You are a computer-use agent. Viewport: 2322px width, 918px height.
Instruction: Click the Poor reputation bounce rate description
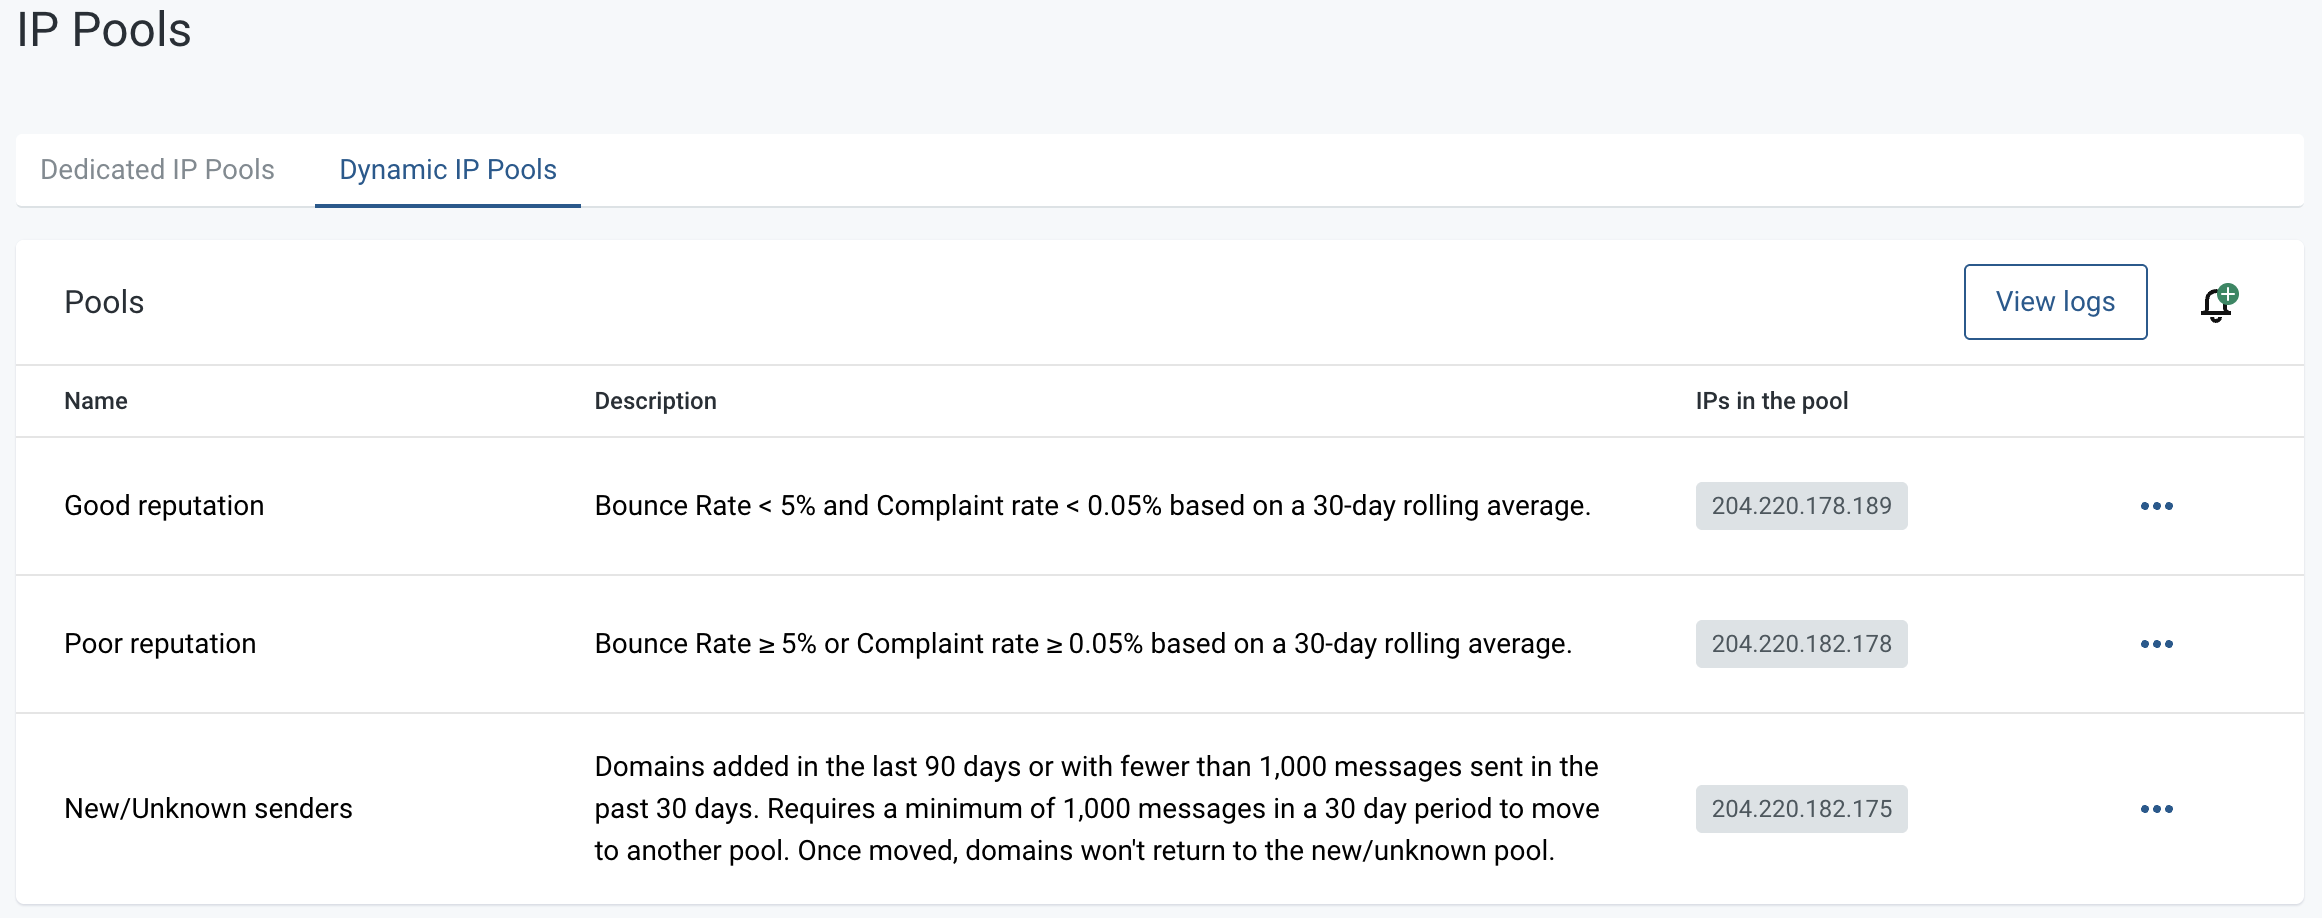coord(1083,644)
